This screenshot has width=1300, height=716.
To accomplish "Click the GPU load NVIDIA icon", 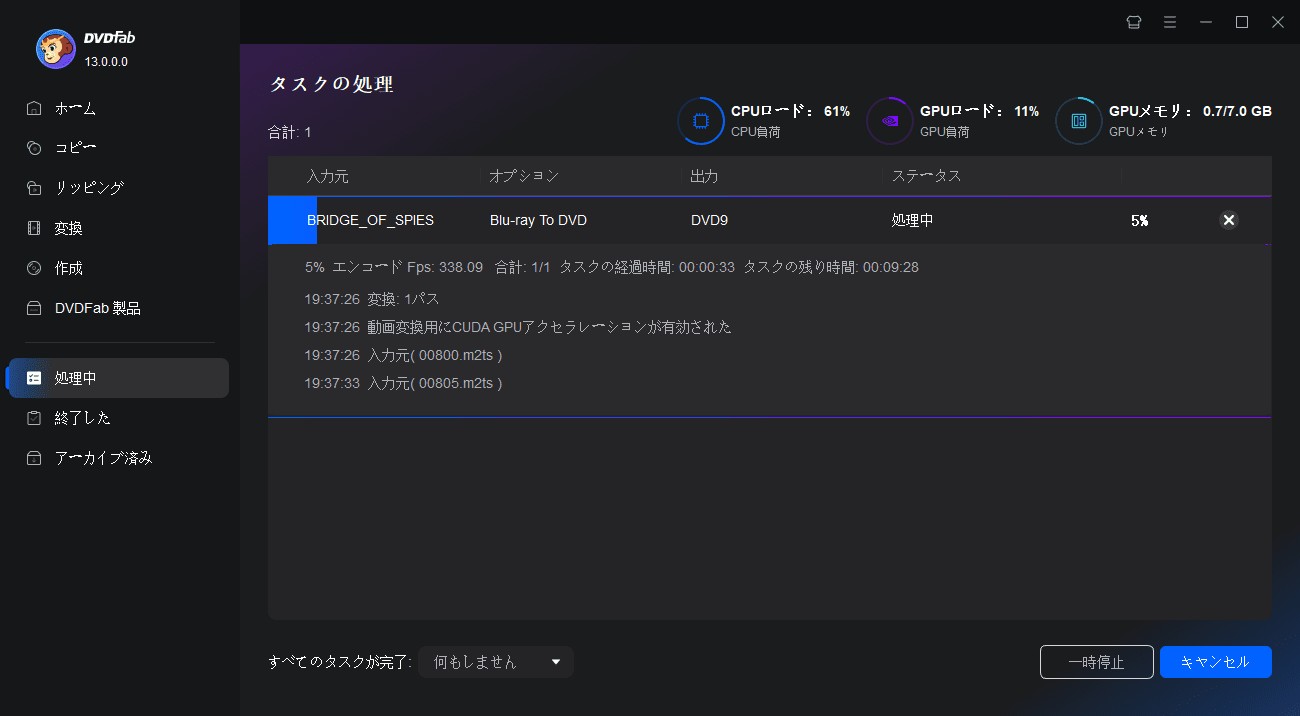I will [889, 121].
